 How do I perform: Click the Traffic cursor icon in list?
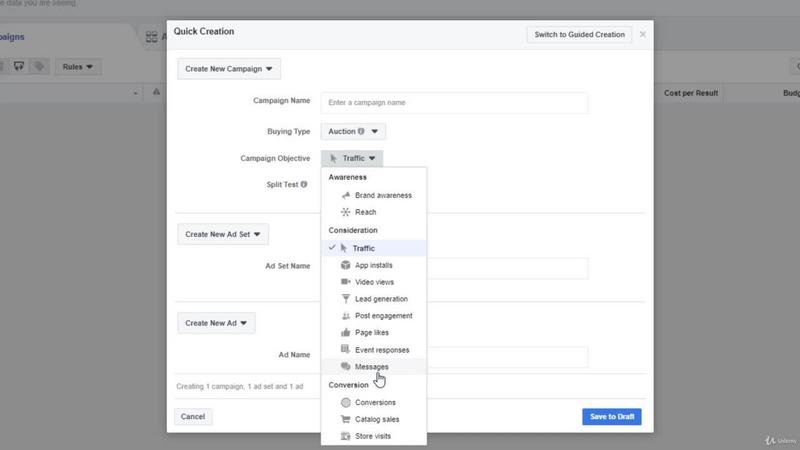click(343, 248)
